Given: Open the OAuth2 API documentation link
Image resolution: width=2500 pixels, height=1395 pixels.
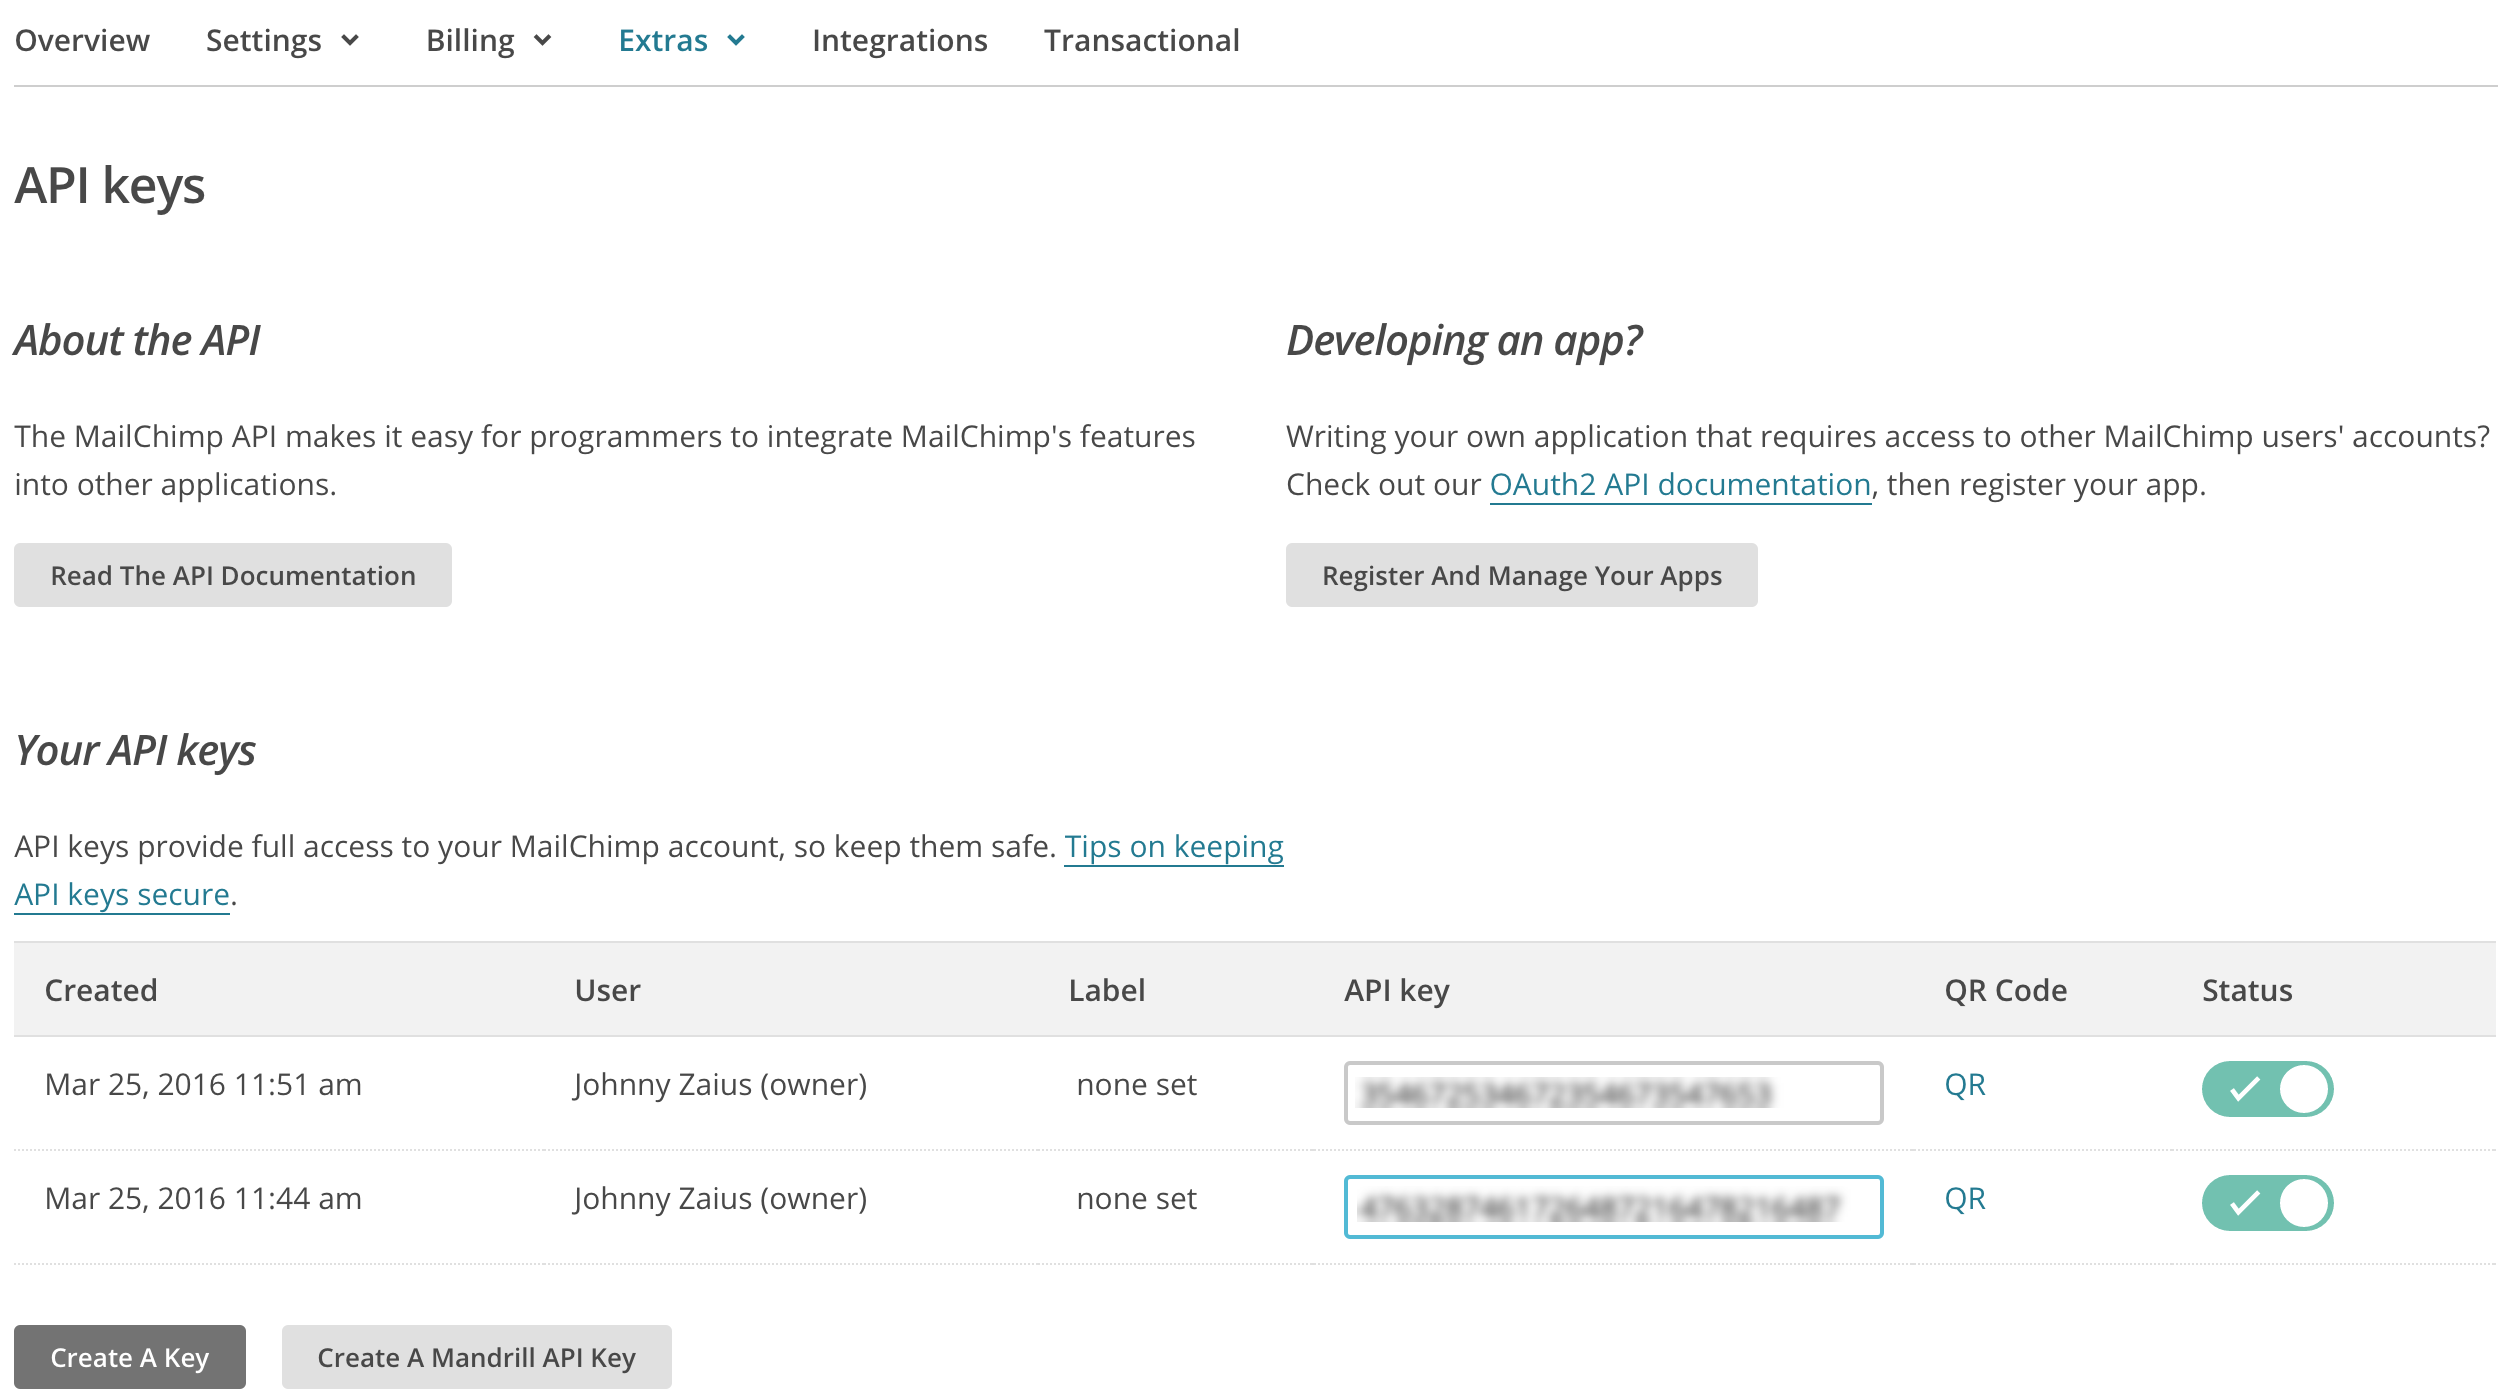Looking at the screenshot, I should (1680, 484).
